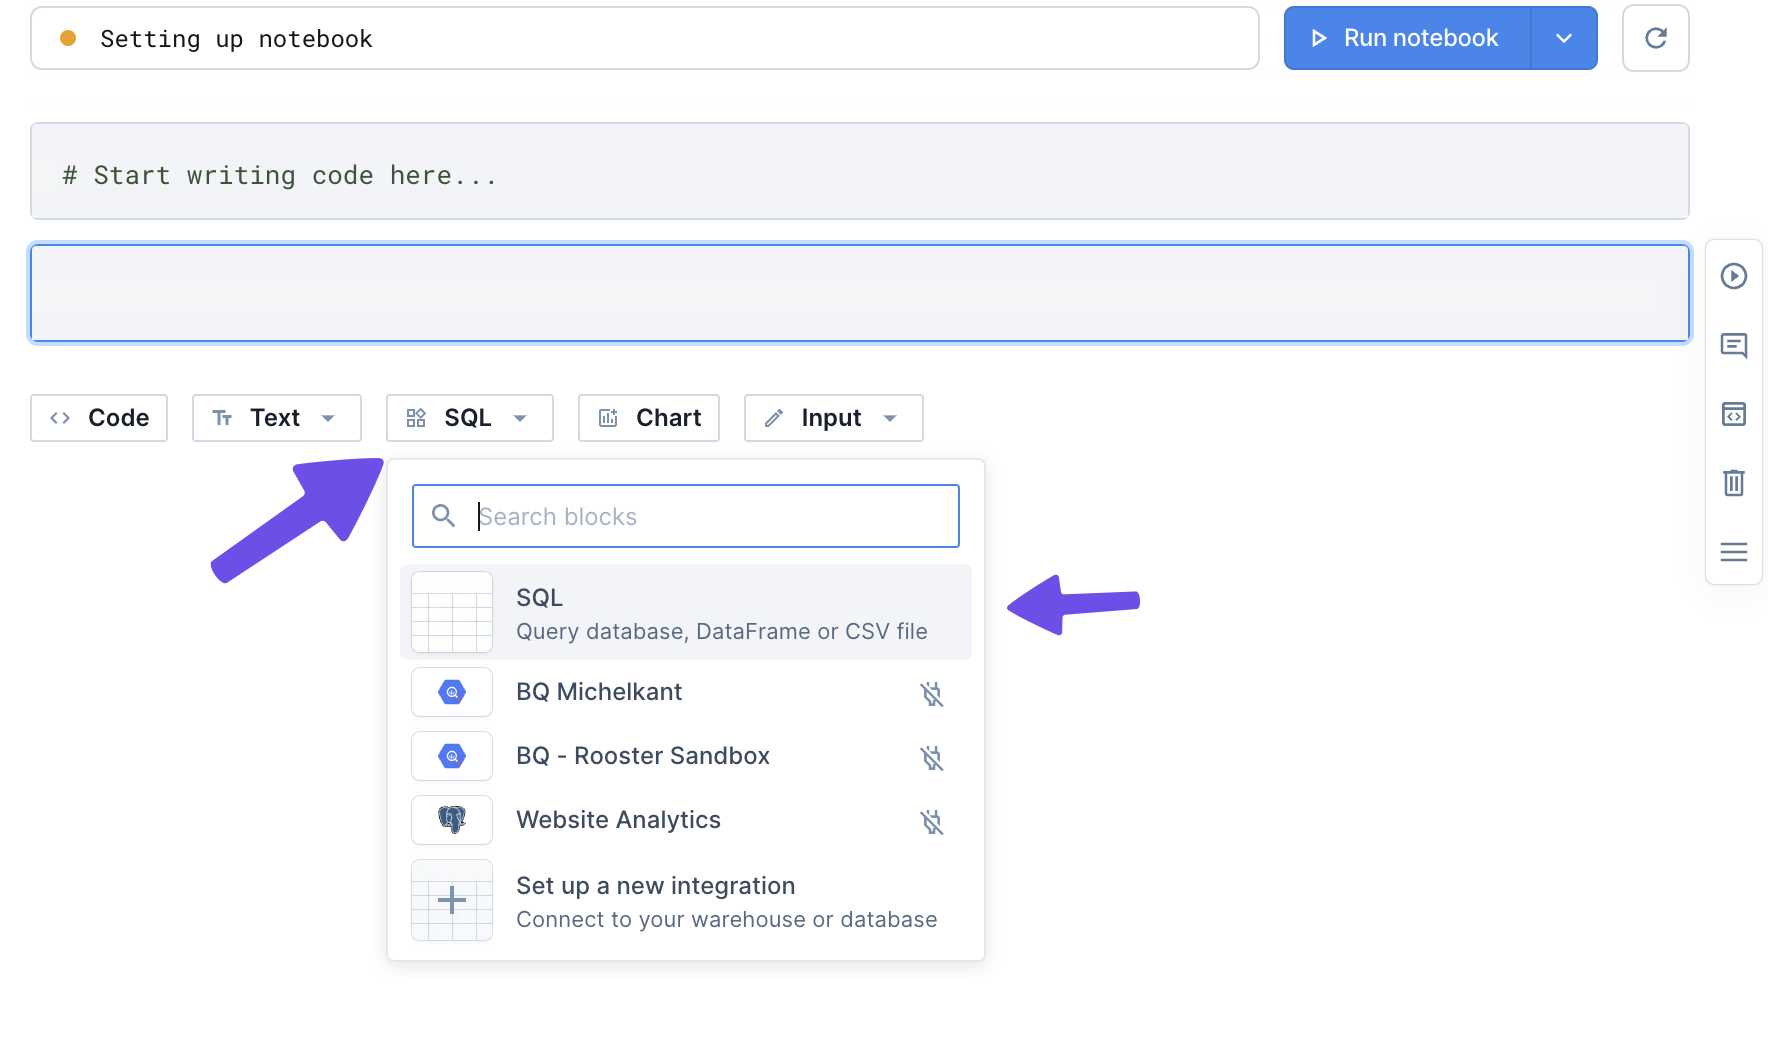Focus the Search blocks field
1768x1060 pixels.
coord(686,516)
